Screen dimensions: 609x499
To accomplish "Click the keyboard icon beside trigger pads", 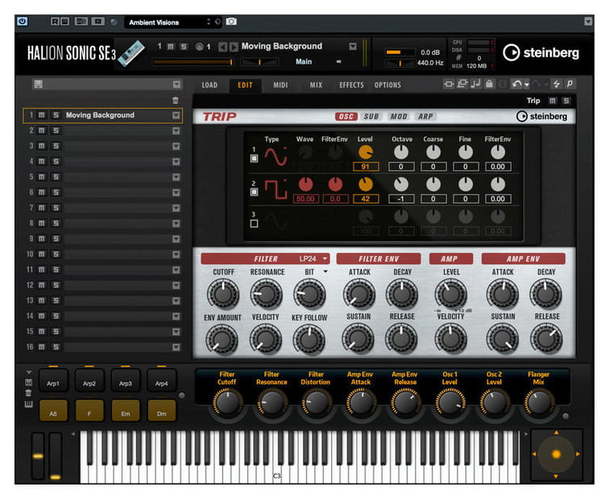I will coord(29,405).
